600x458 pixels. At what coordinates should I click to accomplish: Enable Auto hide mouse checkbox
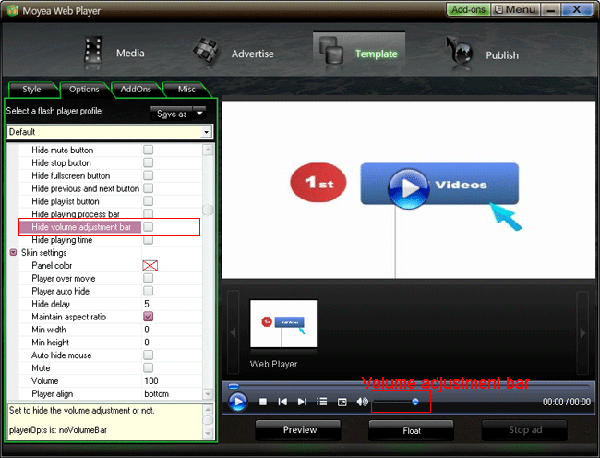(x=148, y=355)
